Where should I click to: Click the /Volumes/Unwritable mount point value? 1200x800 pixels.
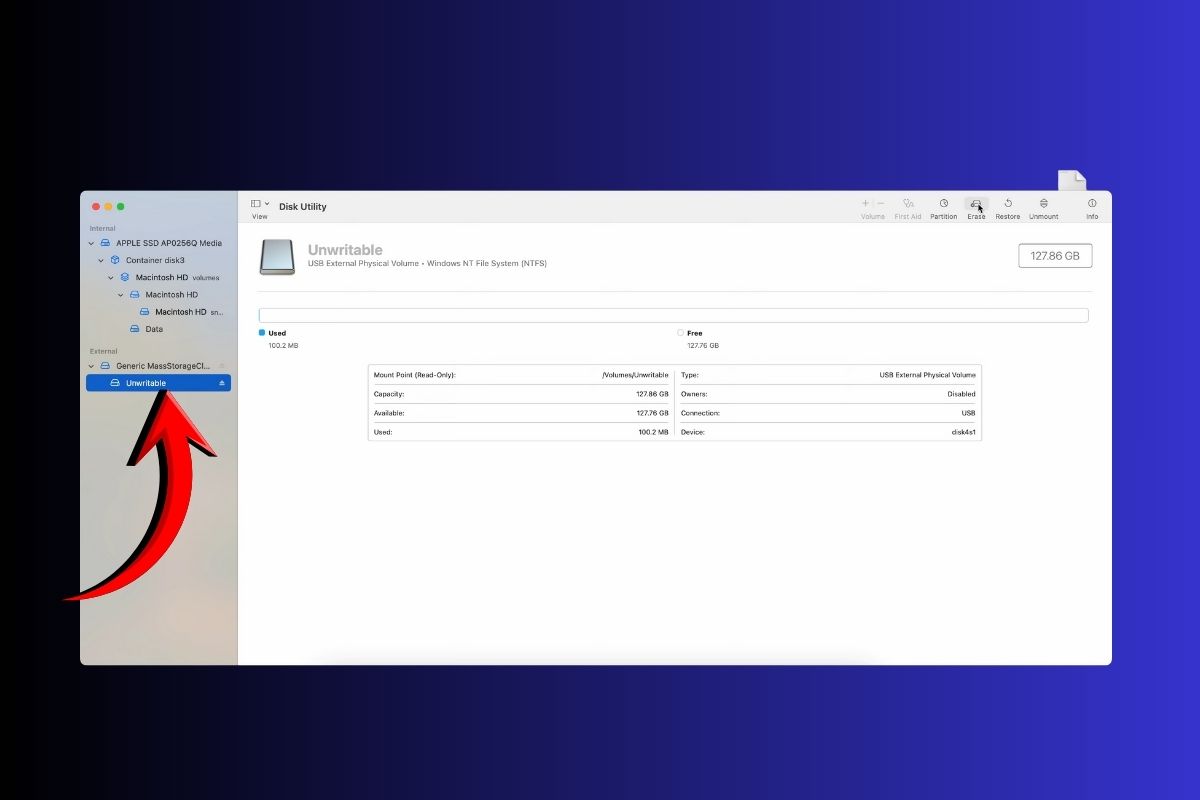635,375
